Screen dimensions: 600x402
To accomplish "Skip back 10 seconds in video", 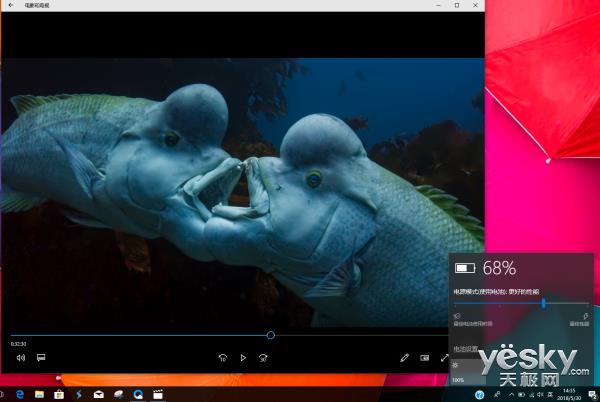I will coord(224,357).
